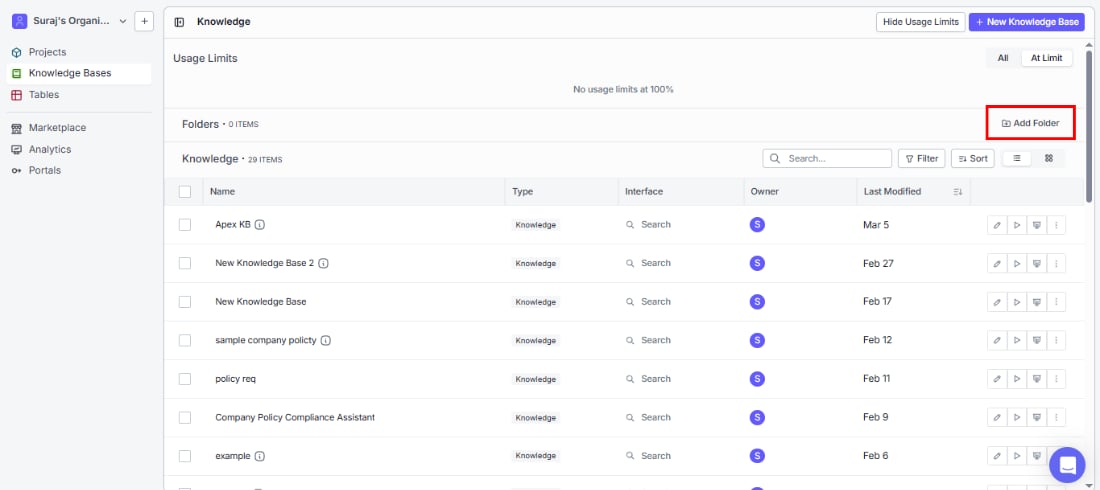This screenshot has width=1100, height=490.
Task: Click the run play icon for Apex KB
Action: point(1017,225)
